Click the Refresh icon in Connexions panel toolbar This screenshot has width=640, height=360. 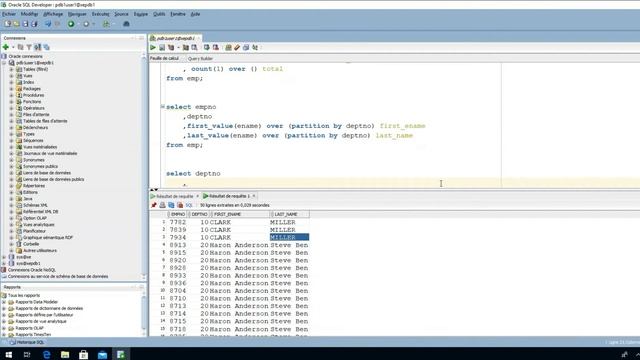(20, 47)
